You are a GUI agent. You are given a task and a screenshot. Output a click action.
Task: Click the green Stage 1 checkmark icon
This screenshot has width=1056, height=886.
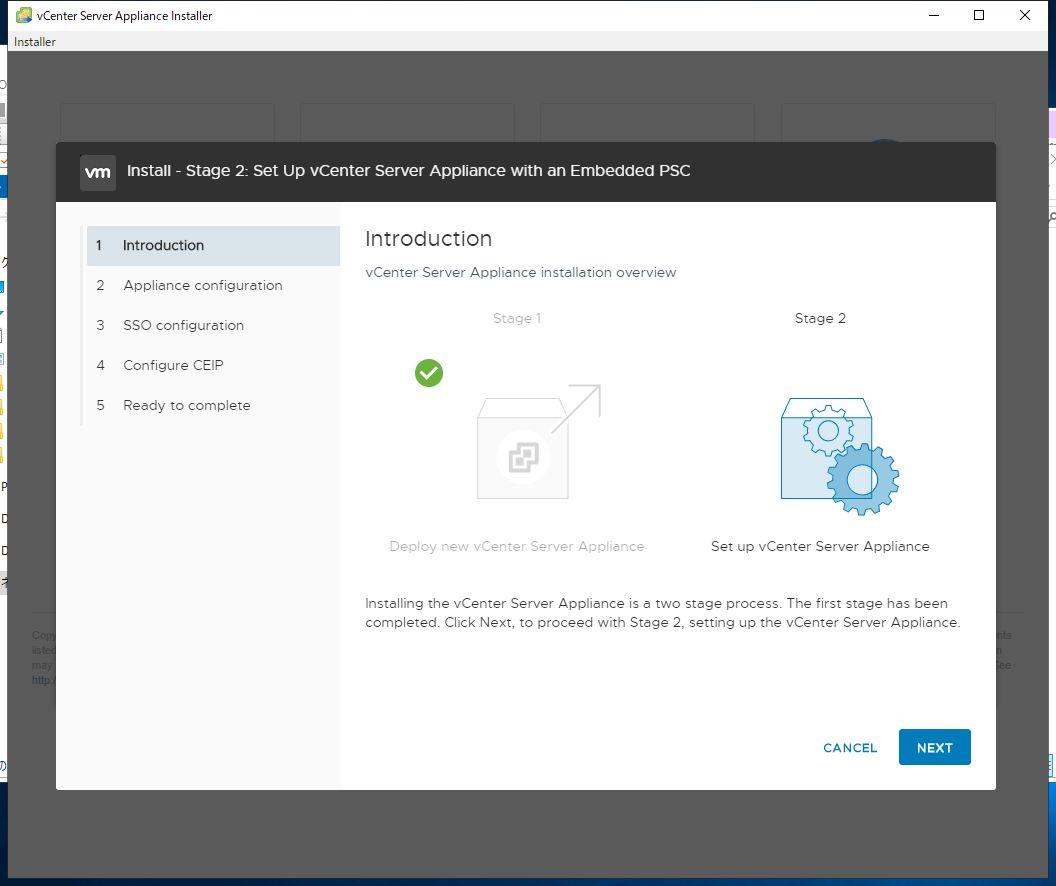click(x=429, y=373)
